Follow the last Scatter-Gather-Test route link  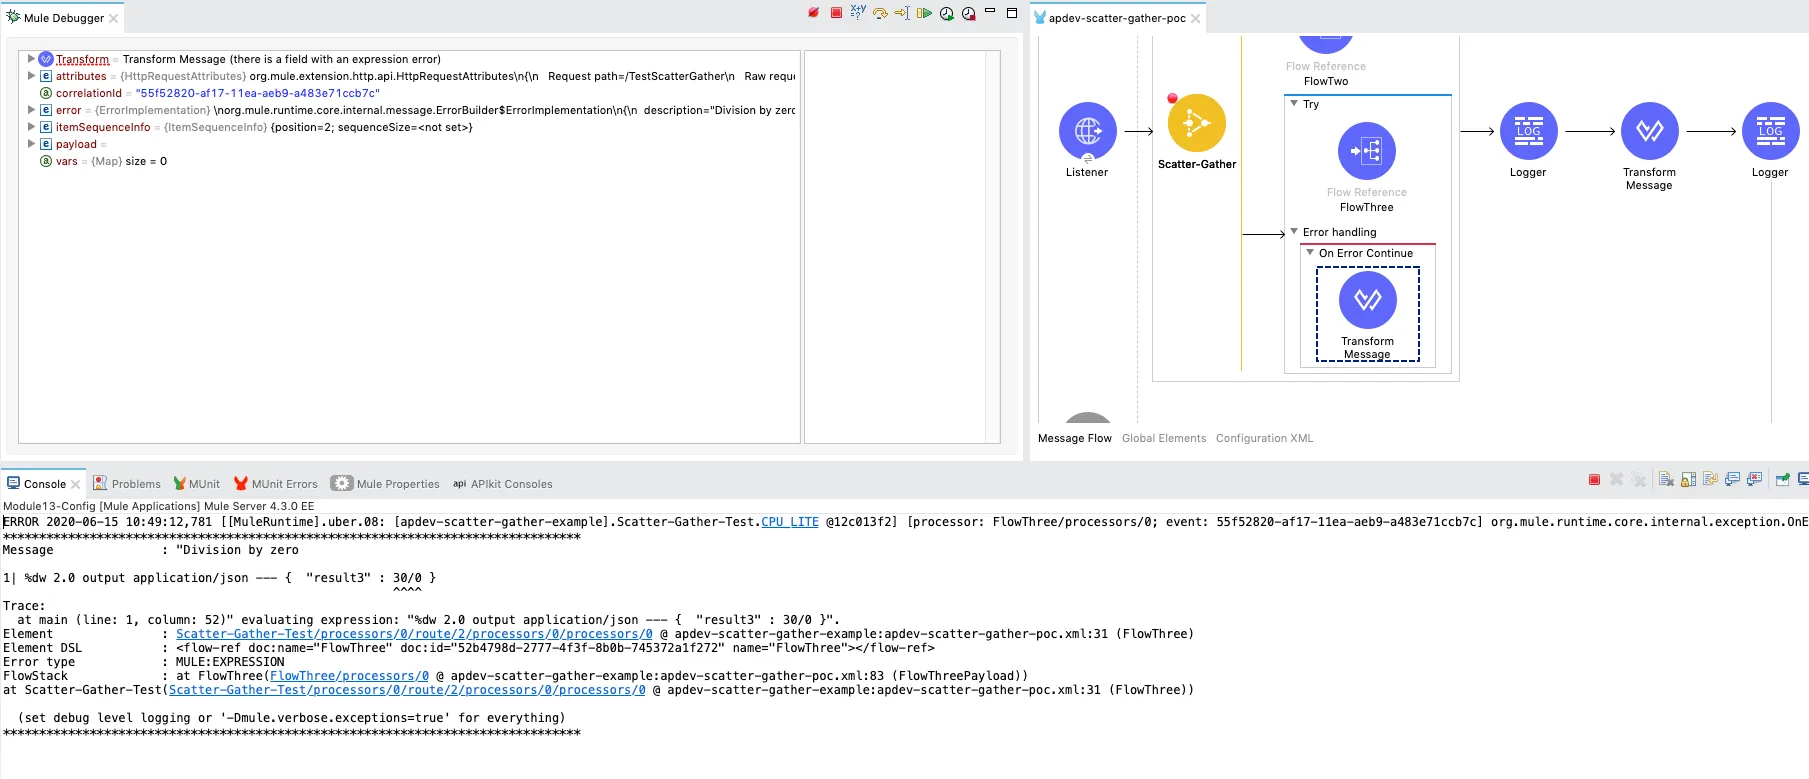click(407, 690)
